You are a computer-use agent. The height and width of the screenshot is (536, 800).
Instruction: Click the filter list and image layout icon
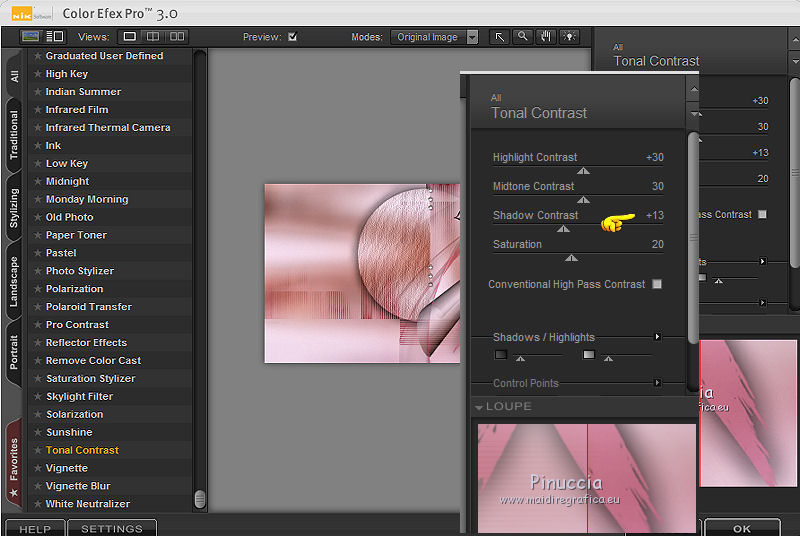pyautogui.click(x=55, y=36)
